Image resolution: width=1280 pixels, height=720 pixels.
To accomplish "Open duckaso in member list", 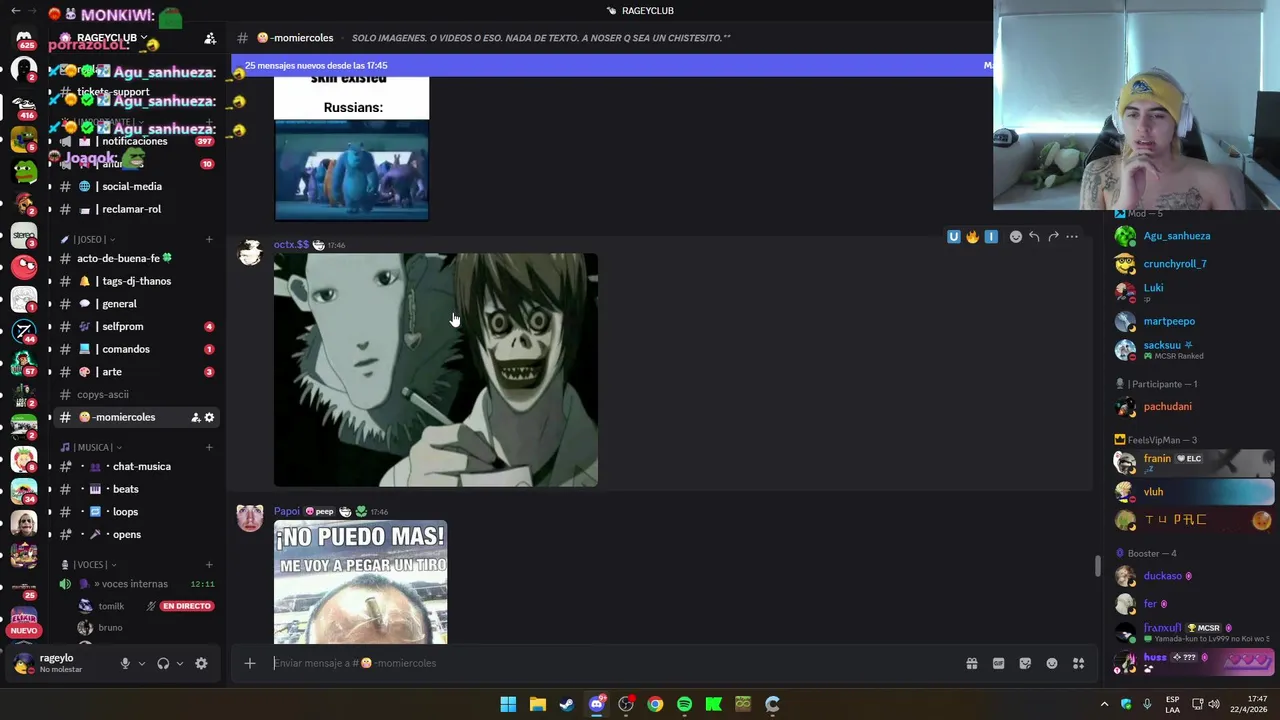I will click(x=1163, y=576).
